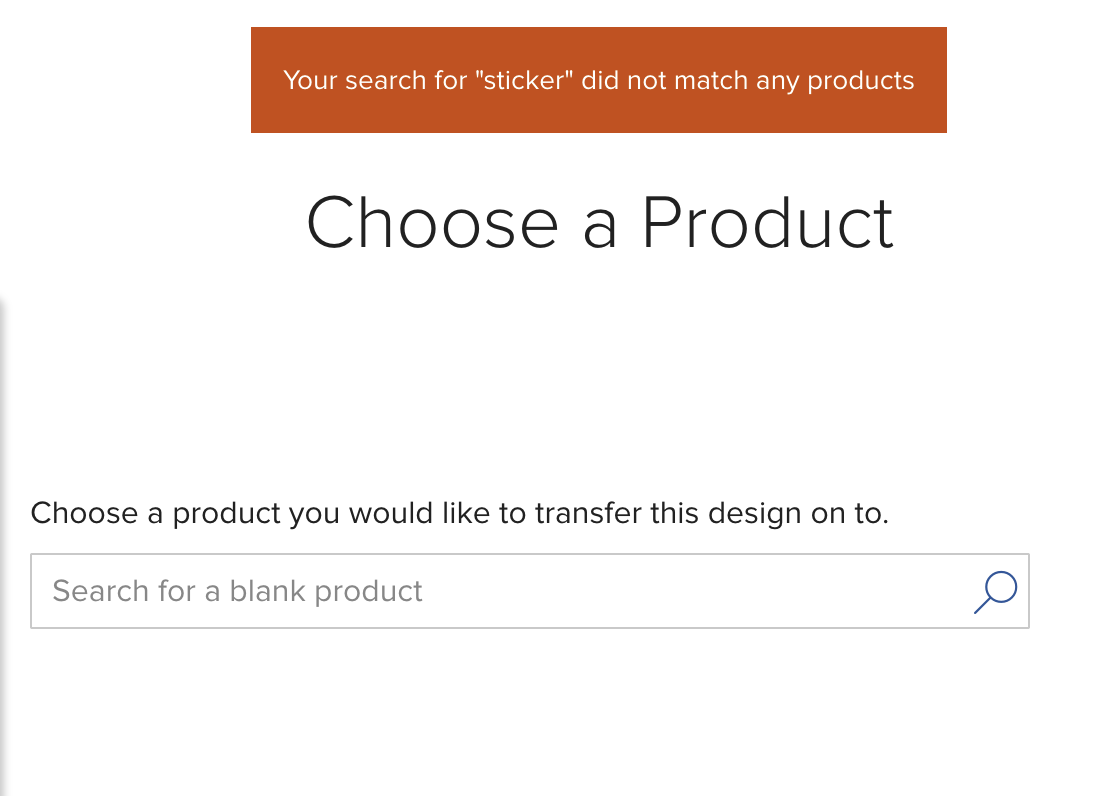Click the gray shadowed panel edge on the left

pos(3,541)
